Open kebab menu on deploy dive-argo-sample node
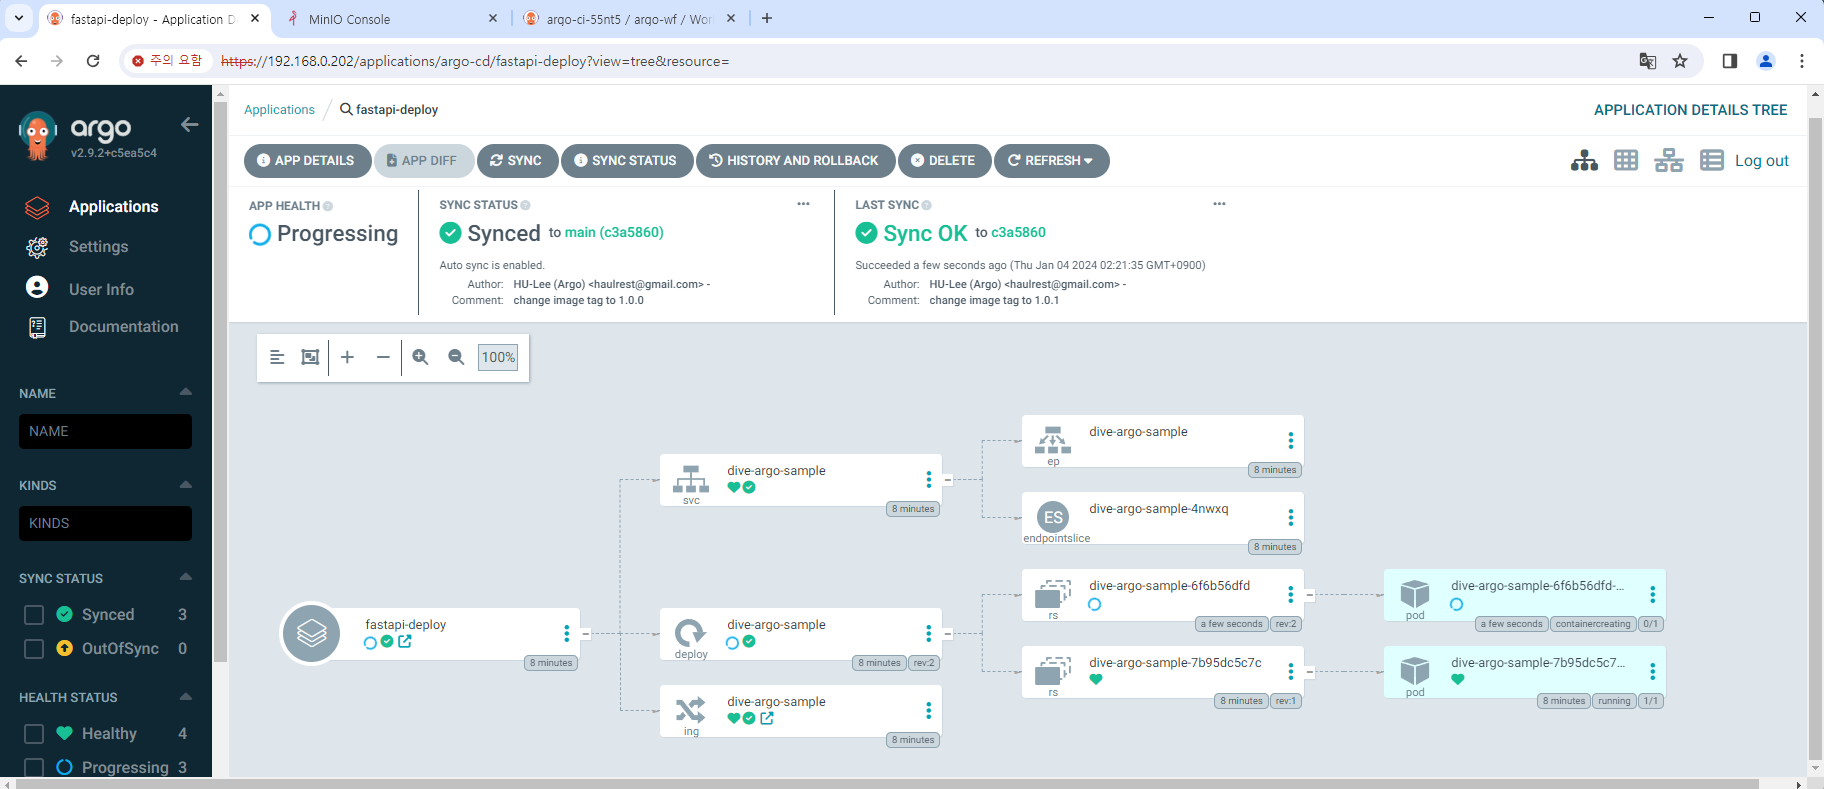 [929, 633]
